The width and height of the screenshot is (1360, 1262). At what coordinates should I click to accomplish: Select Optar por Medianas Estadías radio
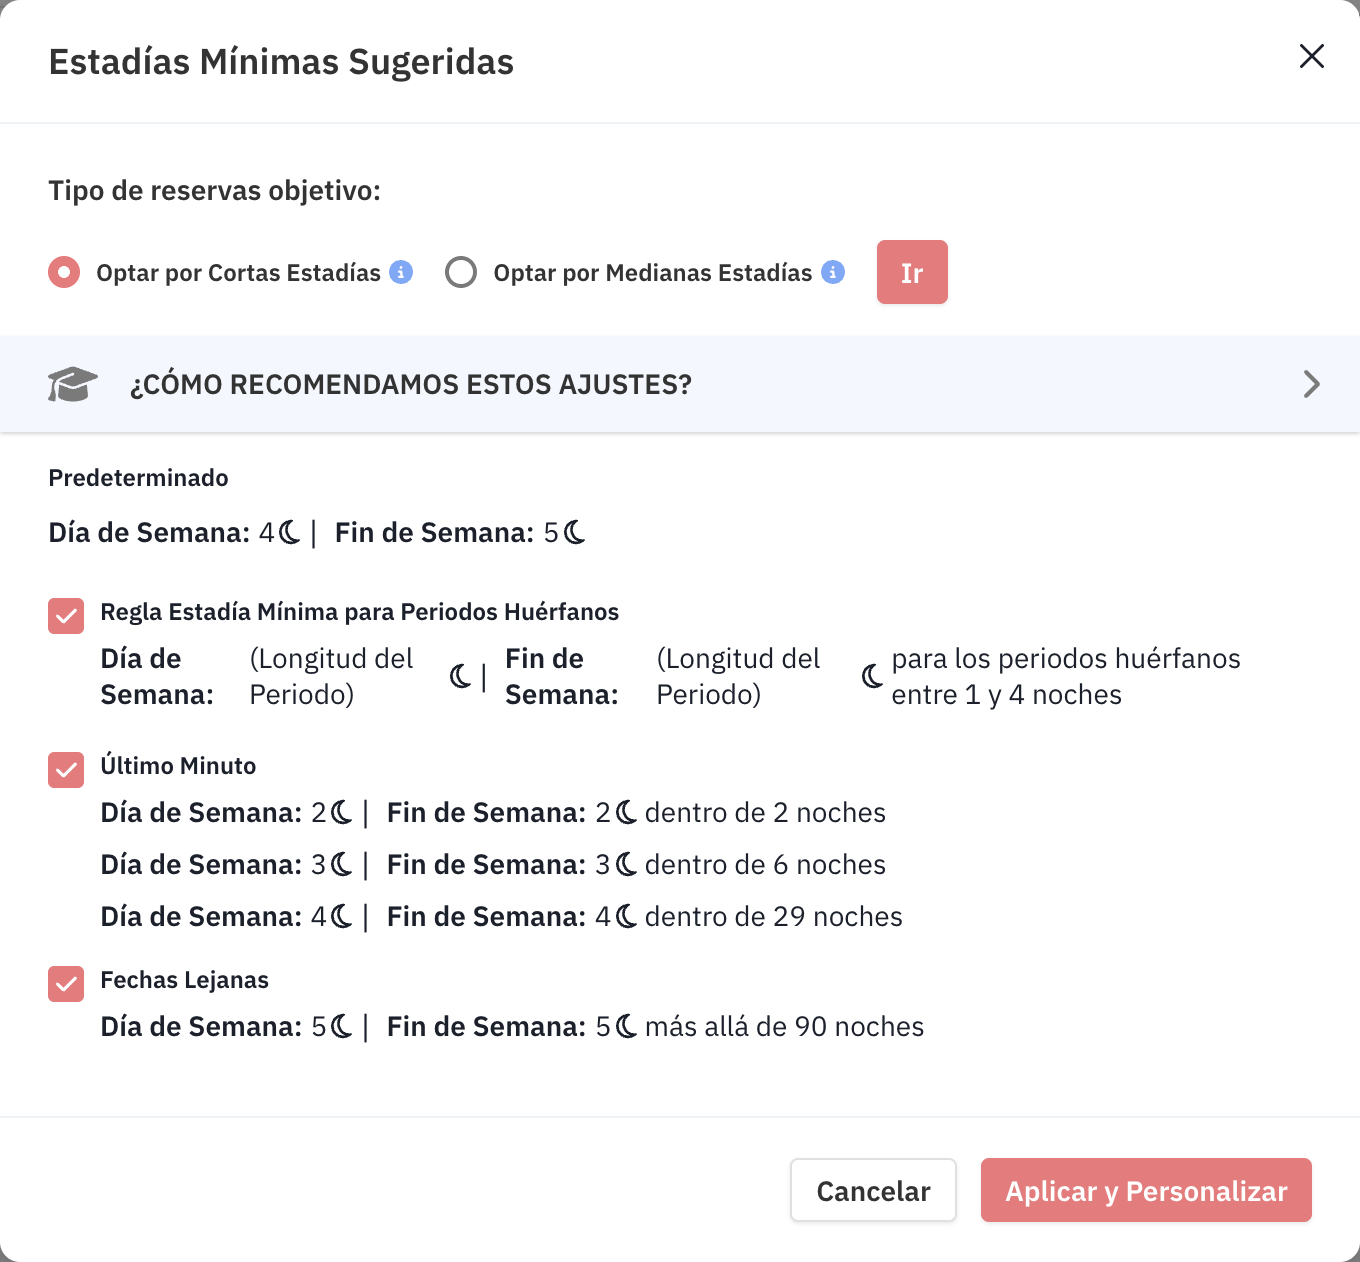pyautogui.click(x=461, y=272)
